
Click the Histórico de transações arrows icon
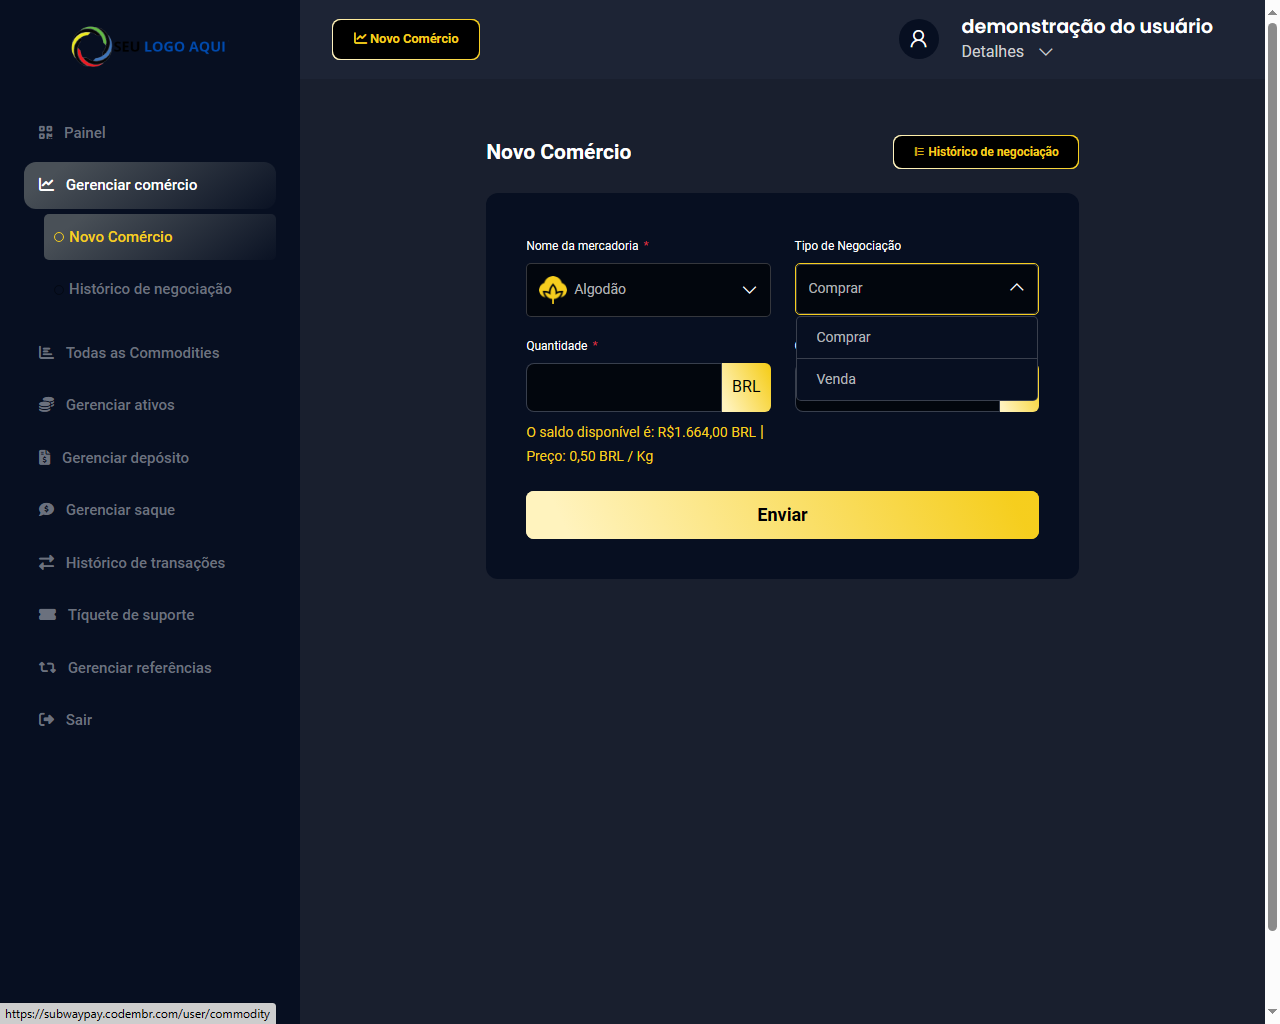pos(46,563)
